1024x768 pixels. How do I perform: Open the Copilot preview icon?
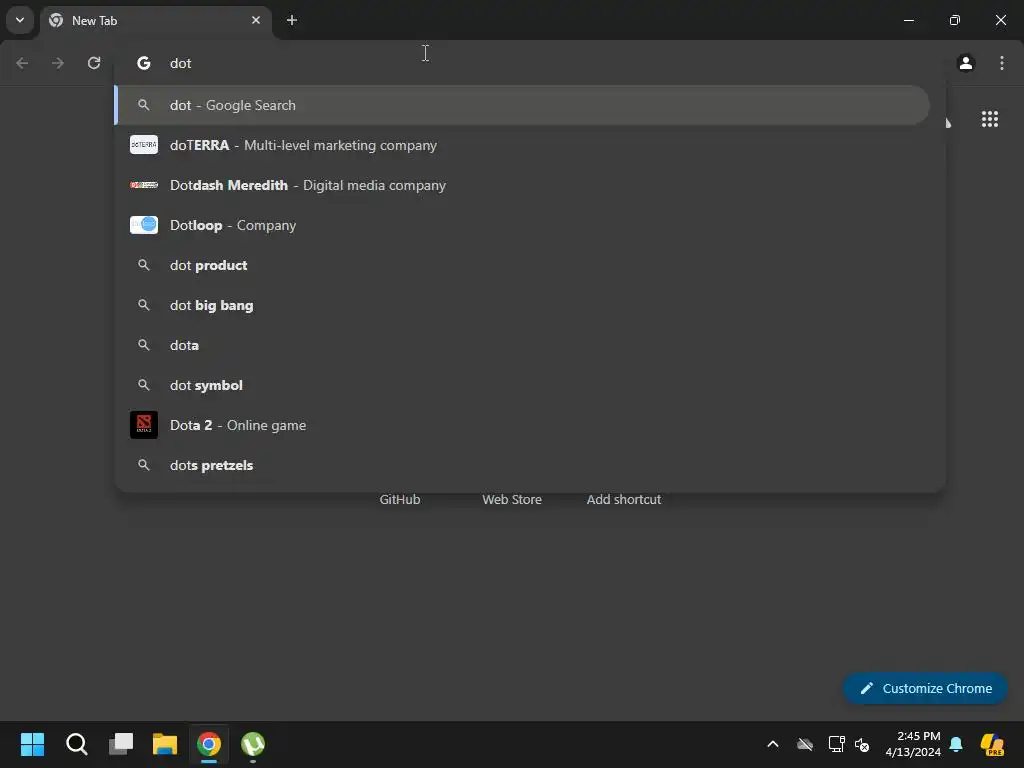point(992,744)
